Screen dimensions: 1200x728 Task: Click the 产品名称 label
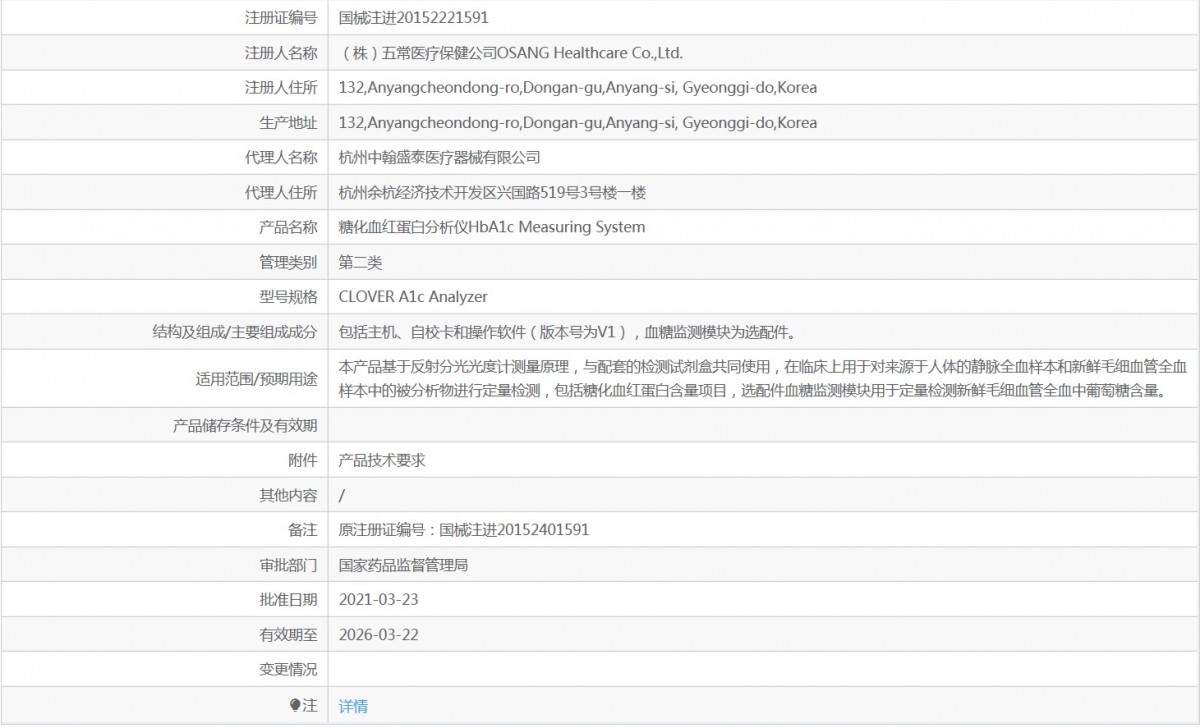(x=288, y=227)
